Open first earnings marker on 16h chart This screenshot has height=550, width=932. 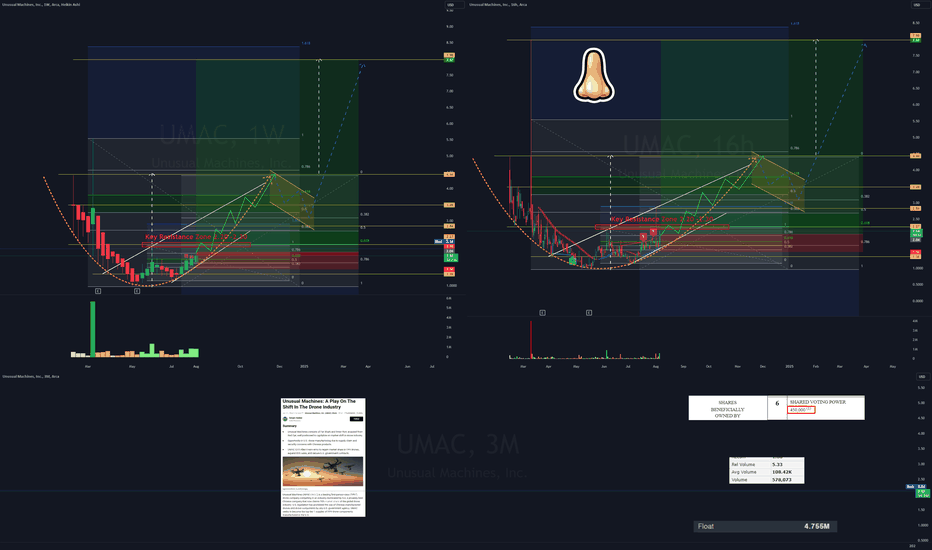(x=543, y=313)
